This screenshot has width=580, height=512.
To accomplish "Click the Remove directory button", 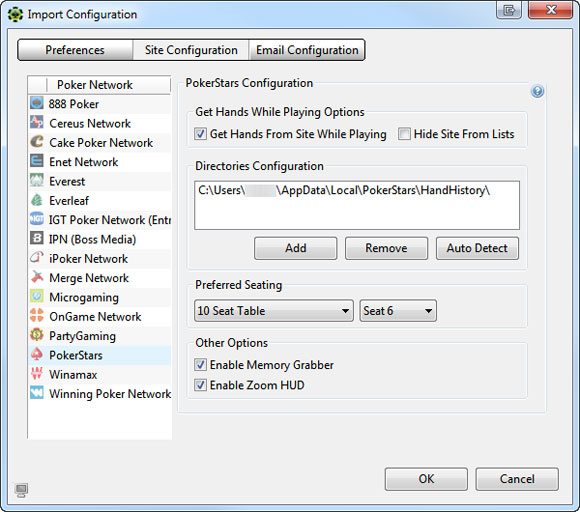I will pos(386,248).
